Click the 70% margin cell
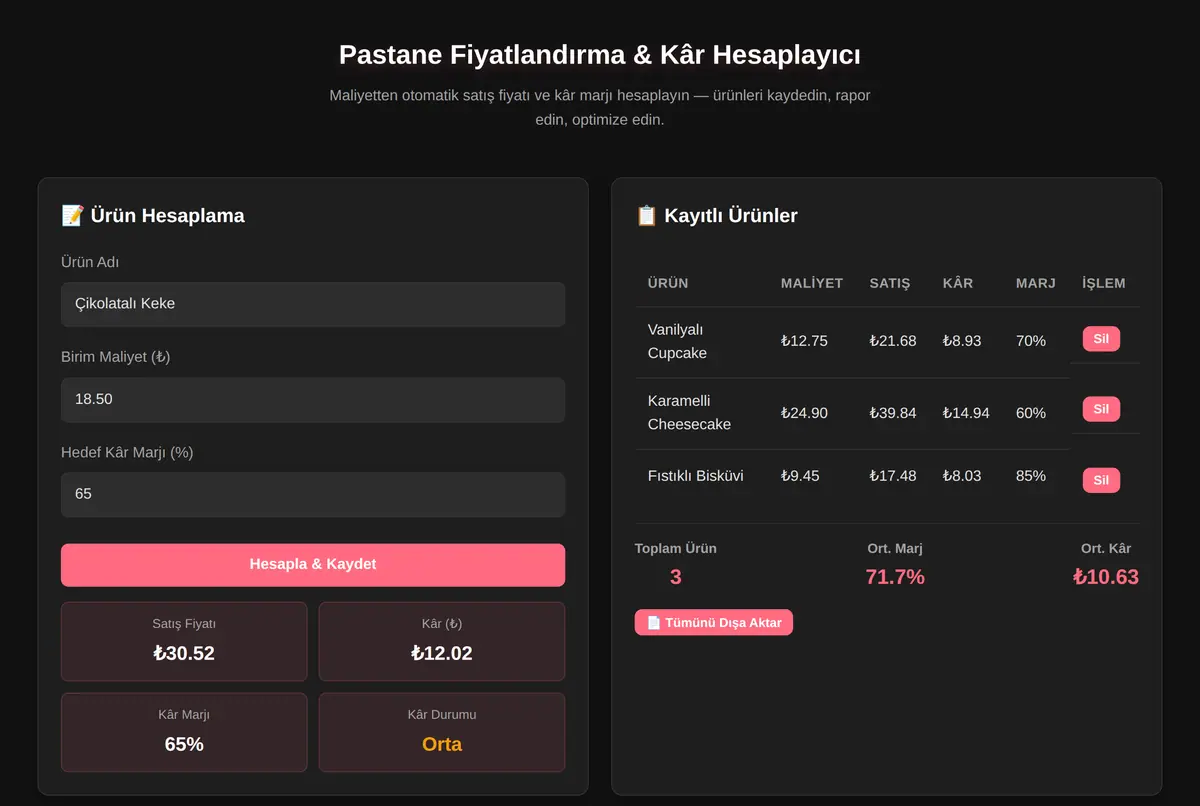 click(1031, 341)
